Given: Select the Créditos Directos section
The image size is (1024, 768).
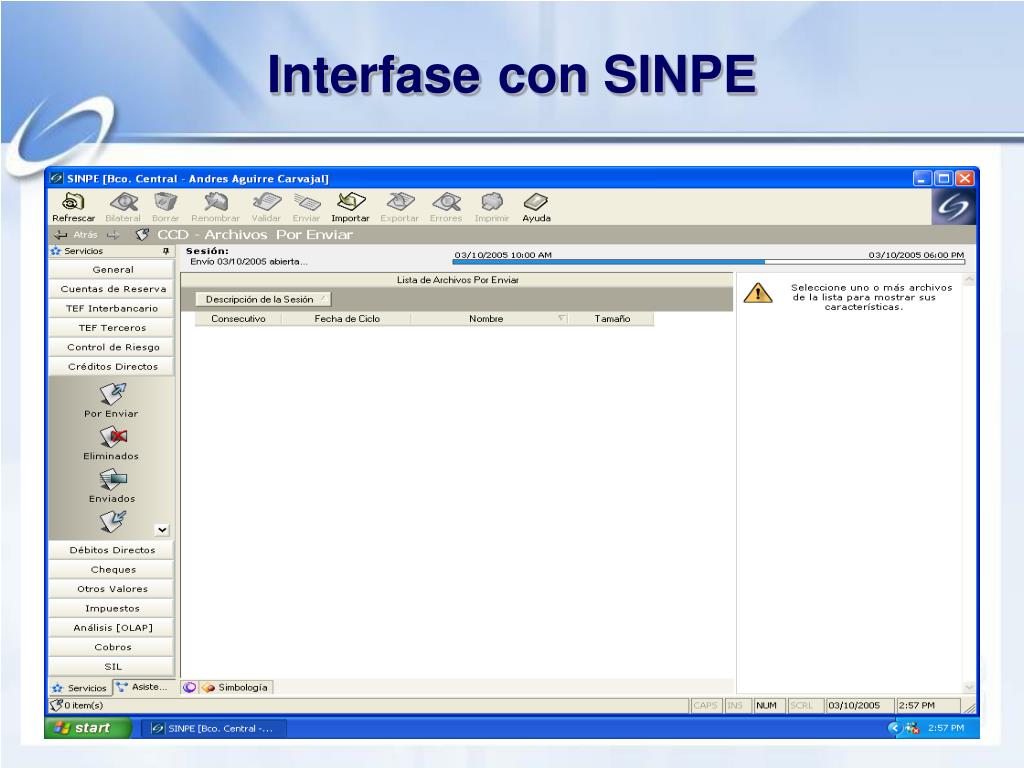Looking at the screenshot, I should click(x=112, y=367).
